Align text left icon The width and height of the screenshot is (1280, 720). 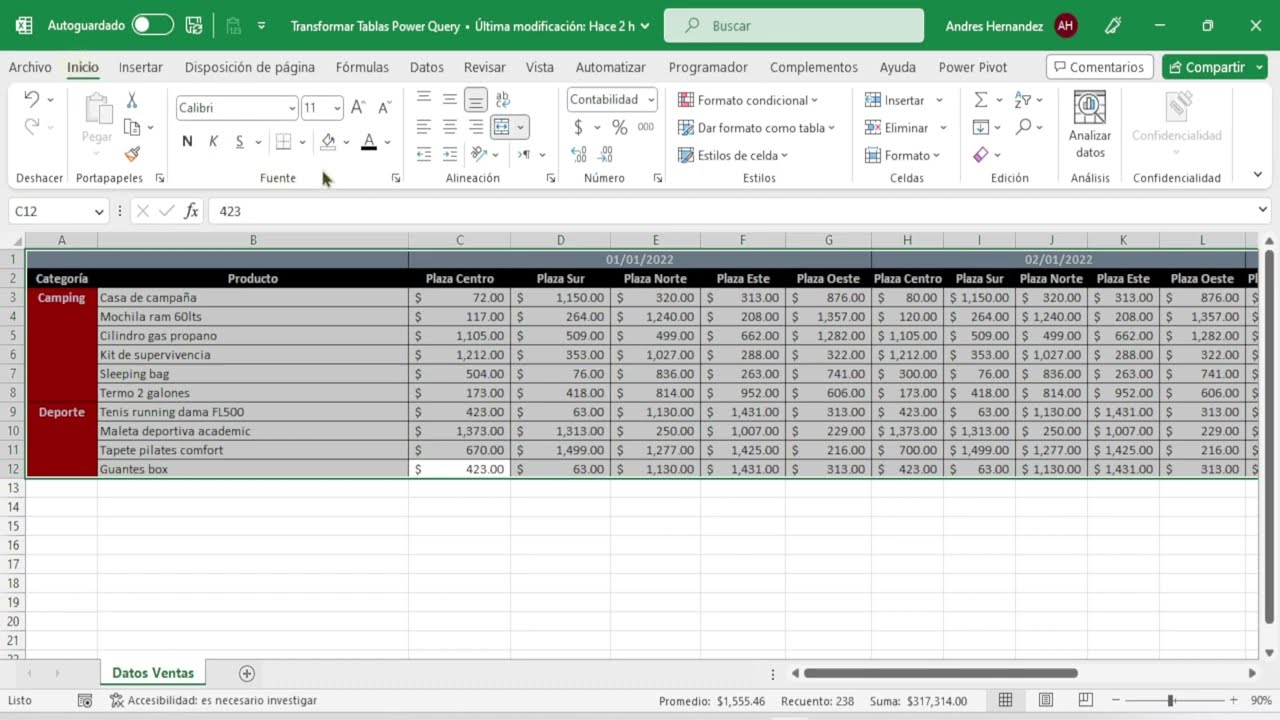point(424,127)
